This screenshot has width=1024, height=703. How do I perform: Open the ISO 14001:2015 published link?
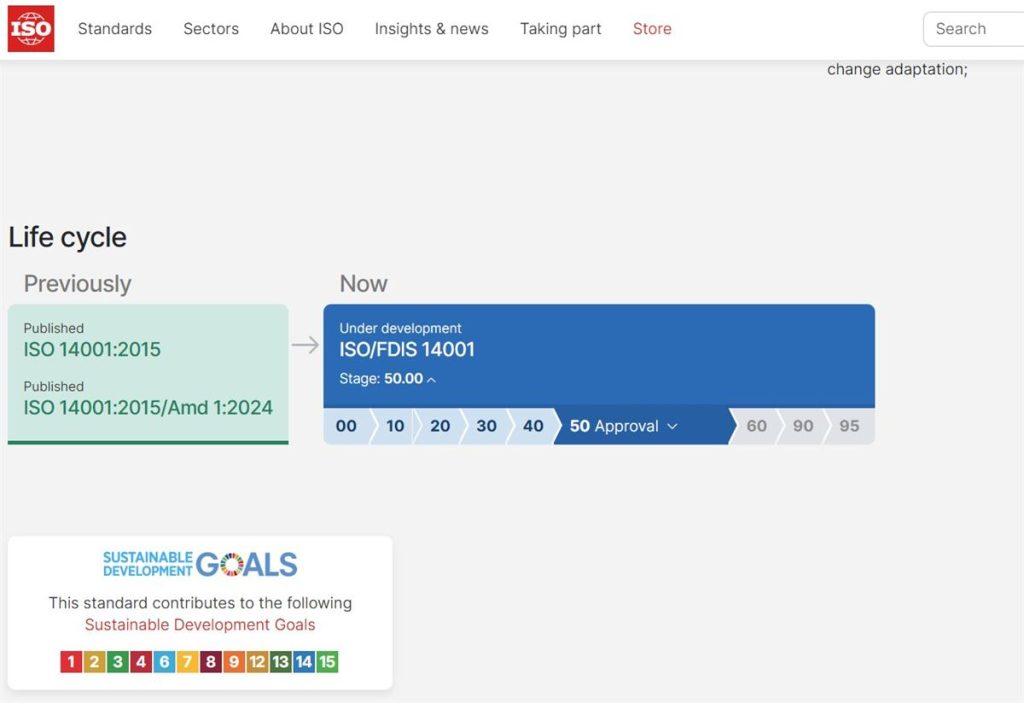point(92,350)
